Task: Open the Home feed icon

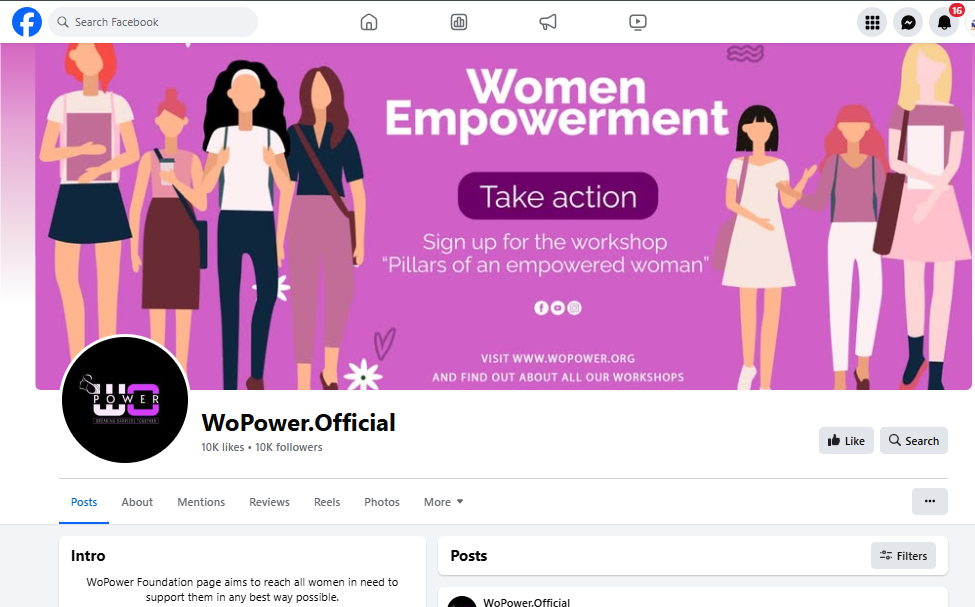Action: (369, 22)
